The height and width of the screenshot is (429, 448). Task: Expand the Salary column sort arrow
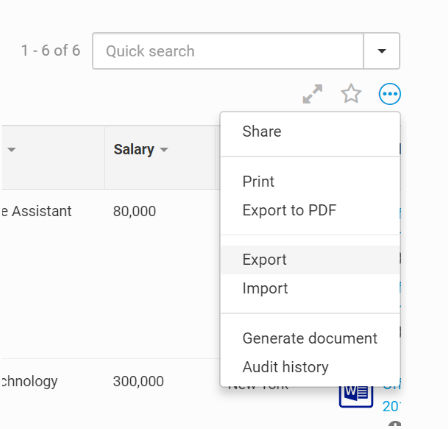(x=164, y=150)
